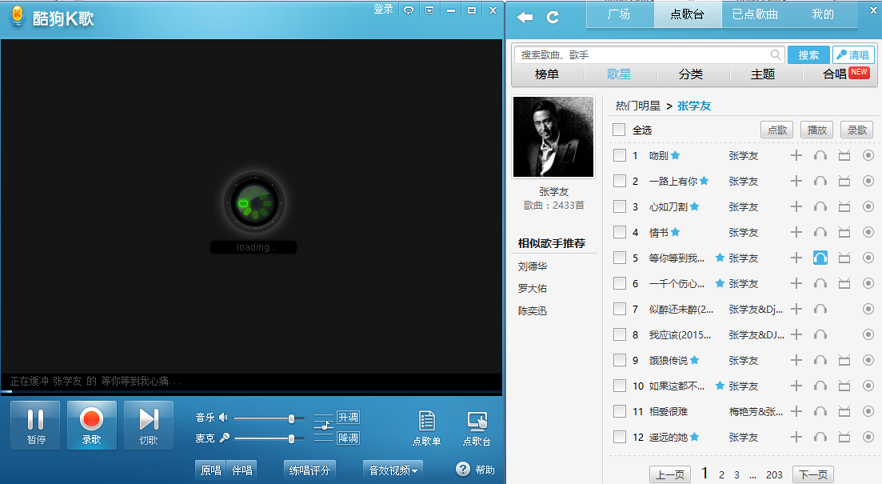Screen dimensions: 882x484
Task: Click highlighted headphone icon for 等你等到我...
Action: point(820,258)
